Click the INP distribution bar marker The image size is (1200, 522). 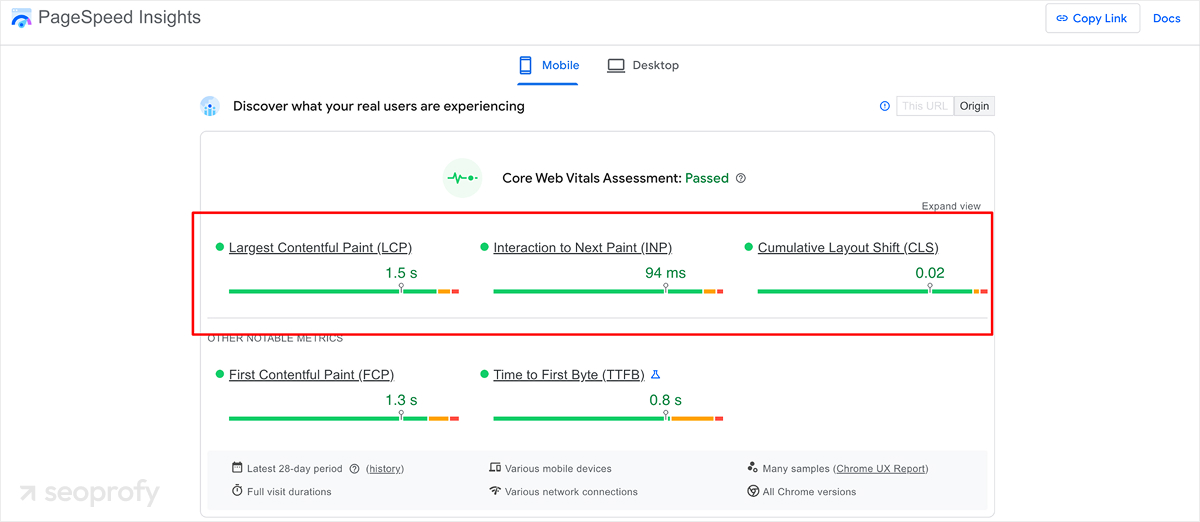[x=666, y=288]
